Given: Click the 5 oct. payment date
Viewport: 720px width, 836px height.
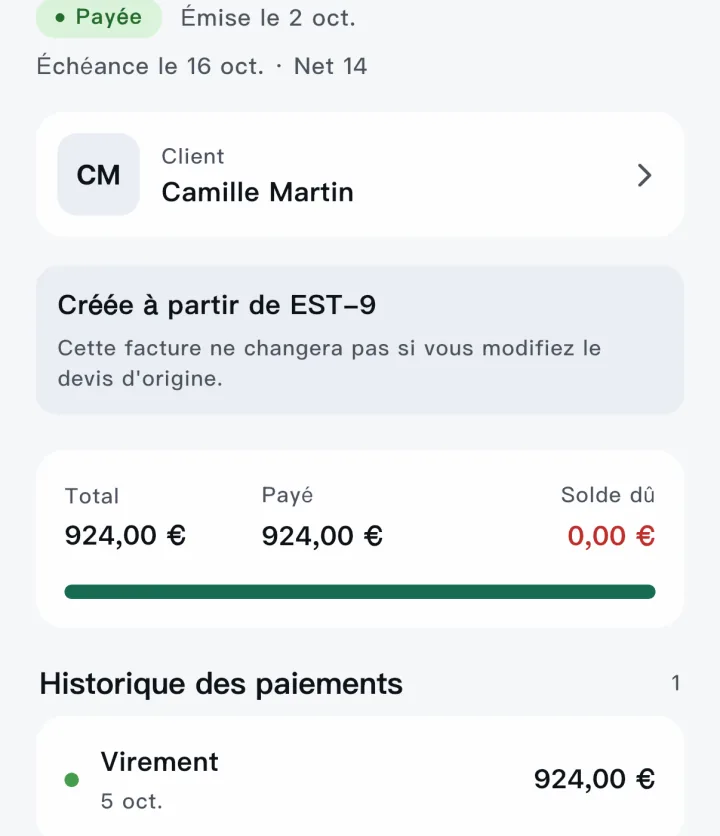Looking at the screenshot, I should [132, 801].
